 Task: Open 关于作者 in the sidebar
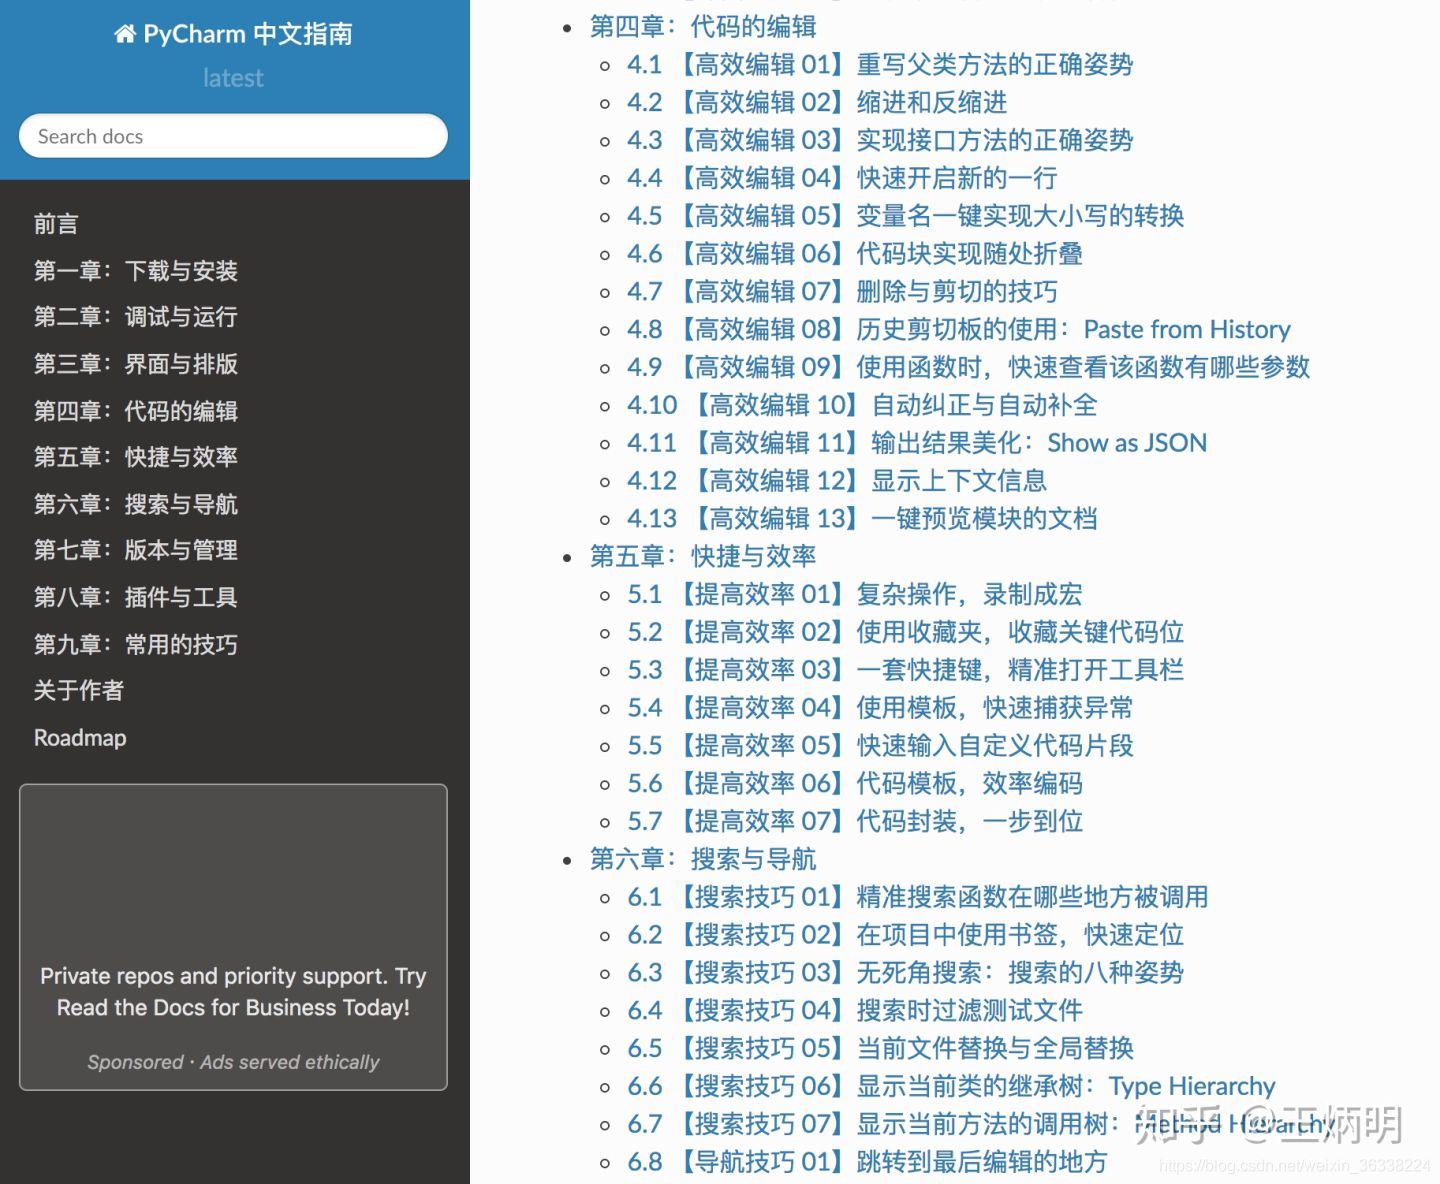(x=79, y=690)
